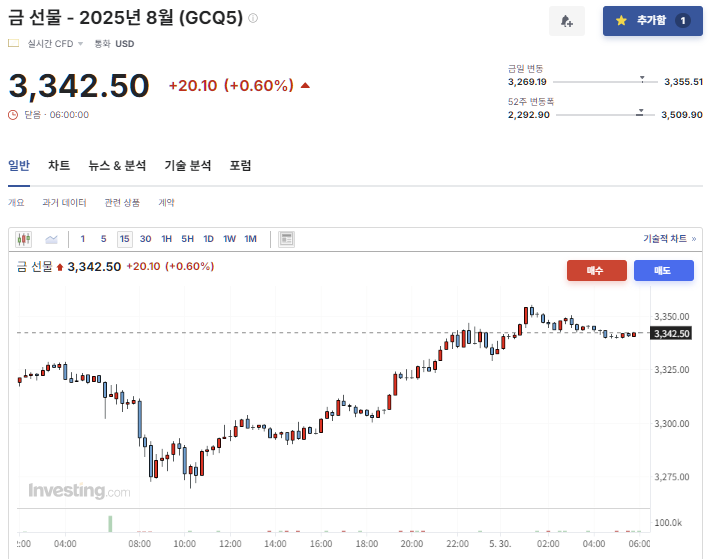
Task: Set chart interval to 30 minutes
Action: pos(145,239)
